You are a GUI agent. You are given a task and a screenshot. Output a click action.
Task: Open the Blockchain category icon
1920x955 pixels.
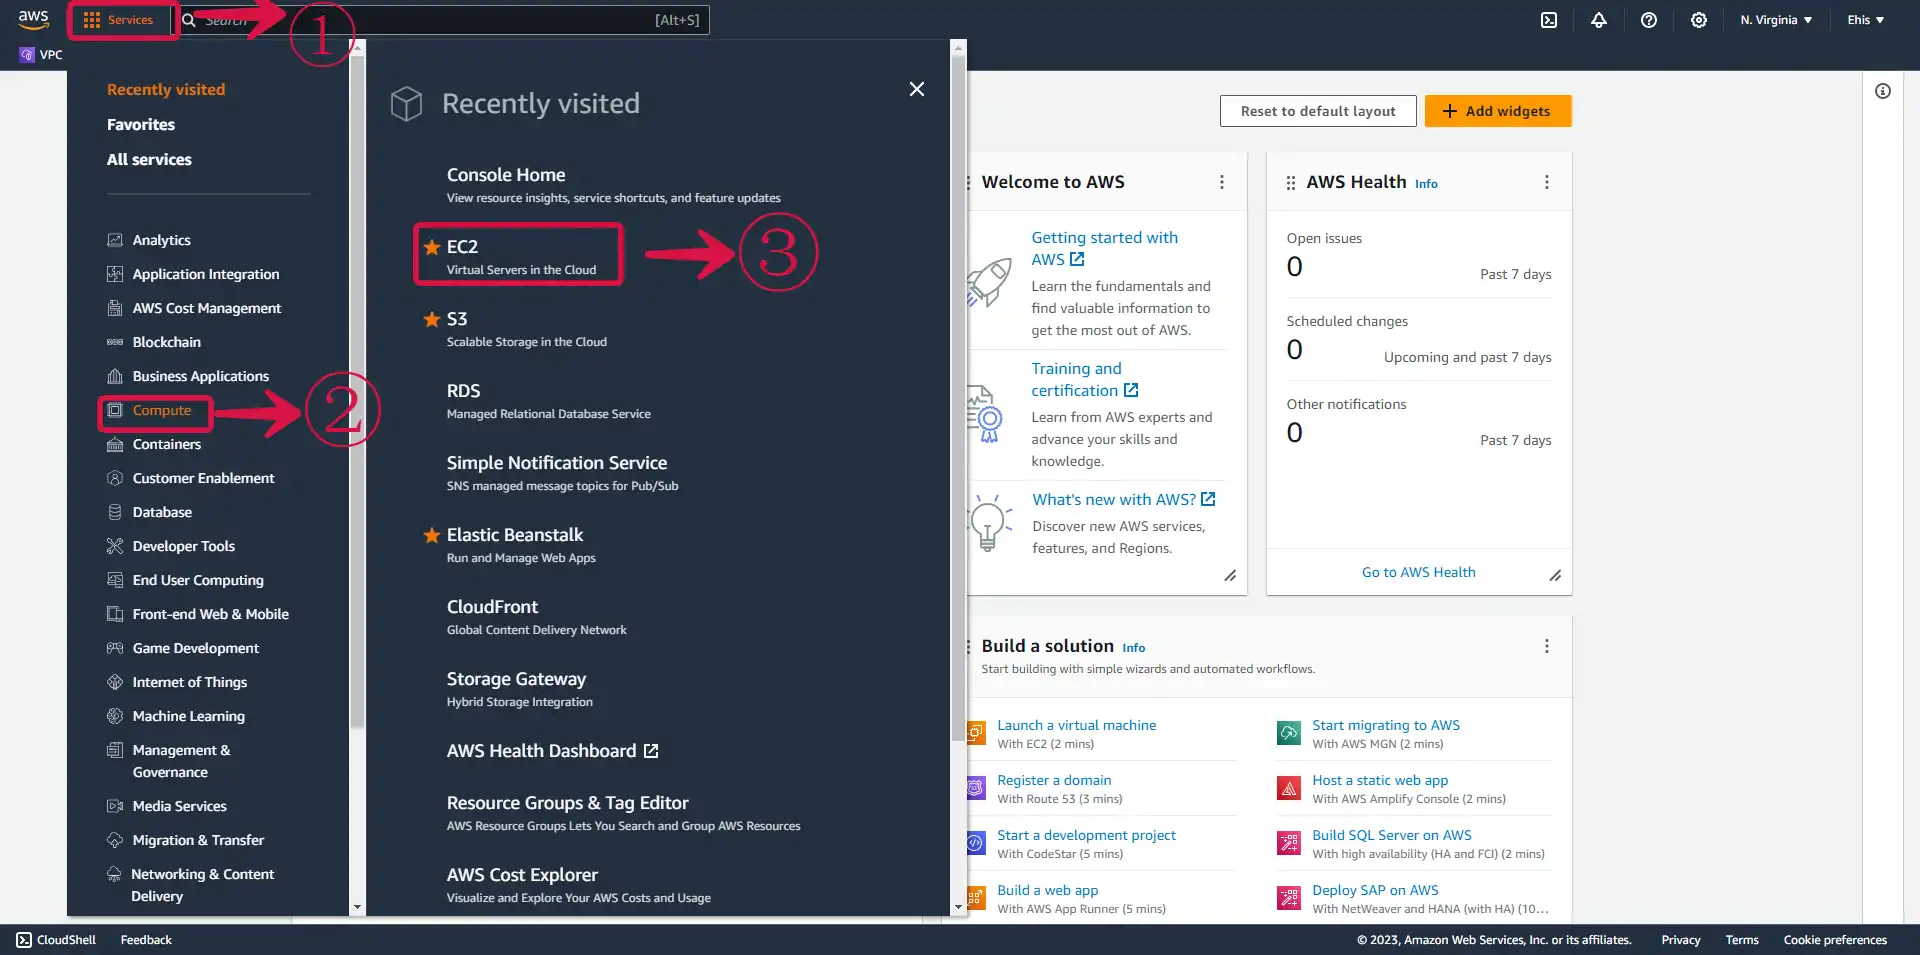(115, 342)
